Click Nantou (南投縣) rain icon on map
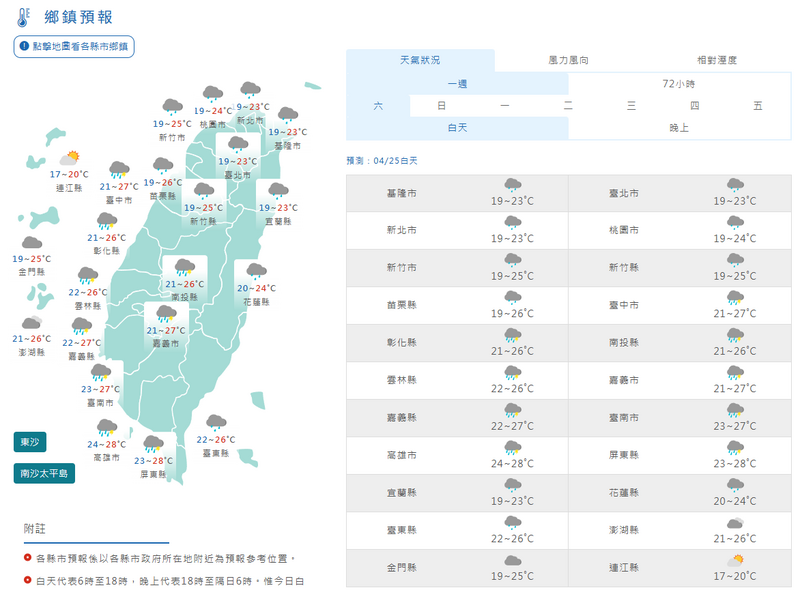This screenshot has height=590, width=800. tap(184, 267)
